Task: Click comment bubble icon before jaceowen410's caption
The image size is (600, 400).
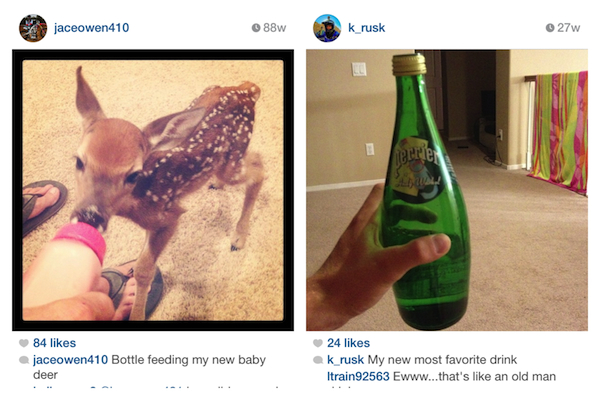Action: (x=24, y=358)
